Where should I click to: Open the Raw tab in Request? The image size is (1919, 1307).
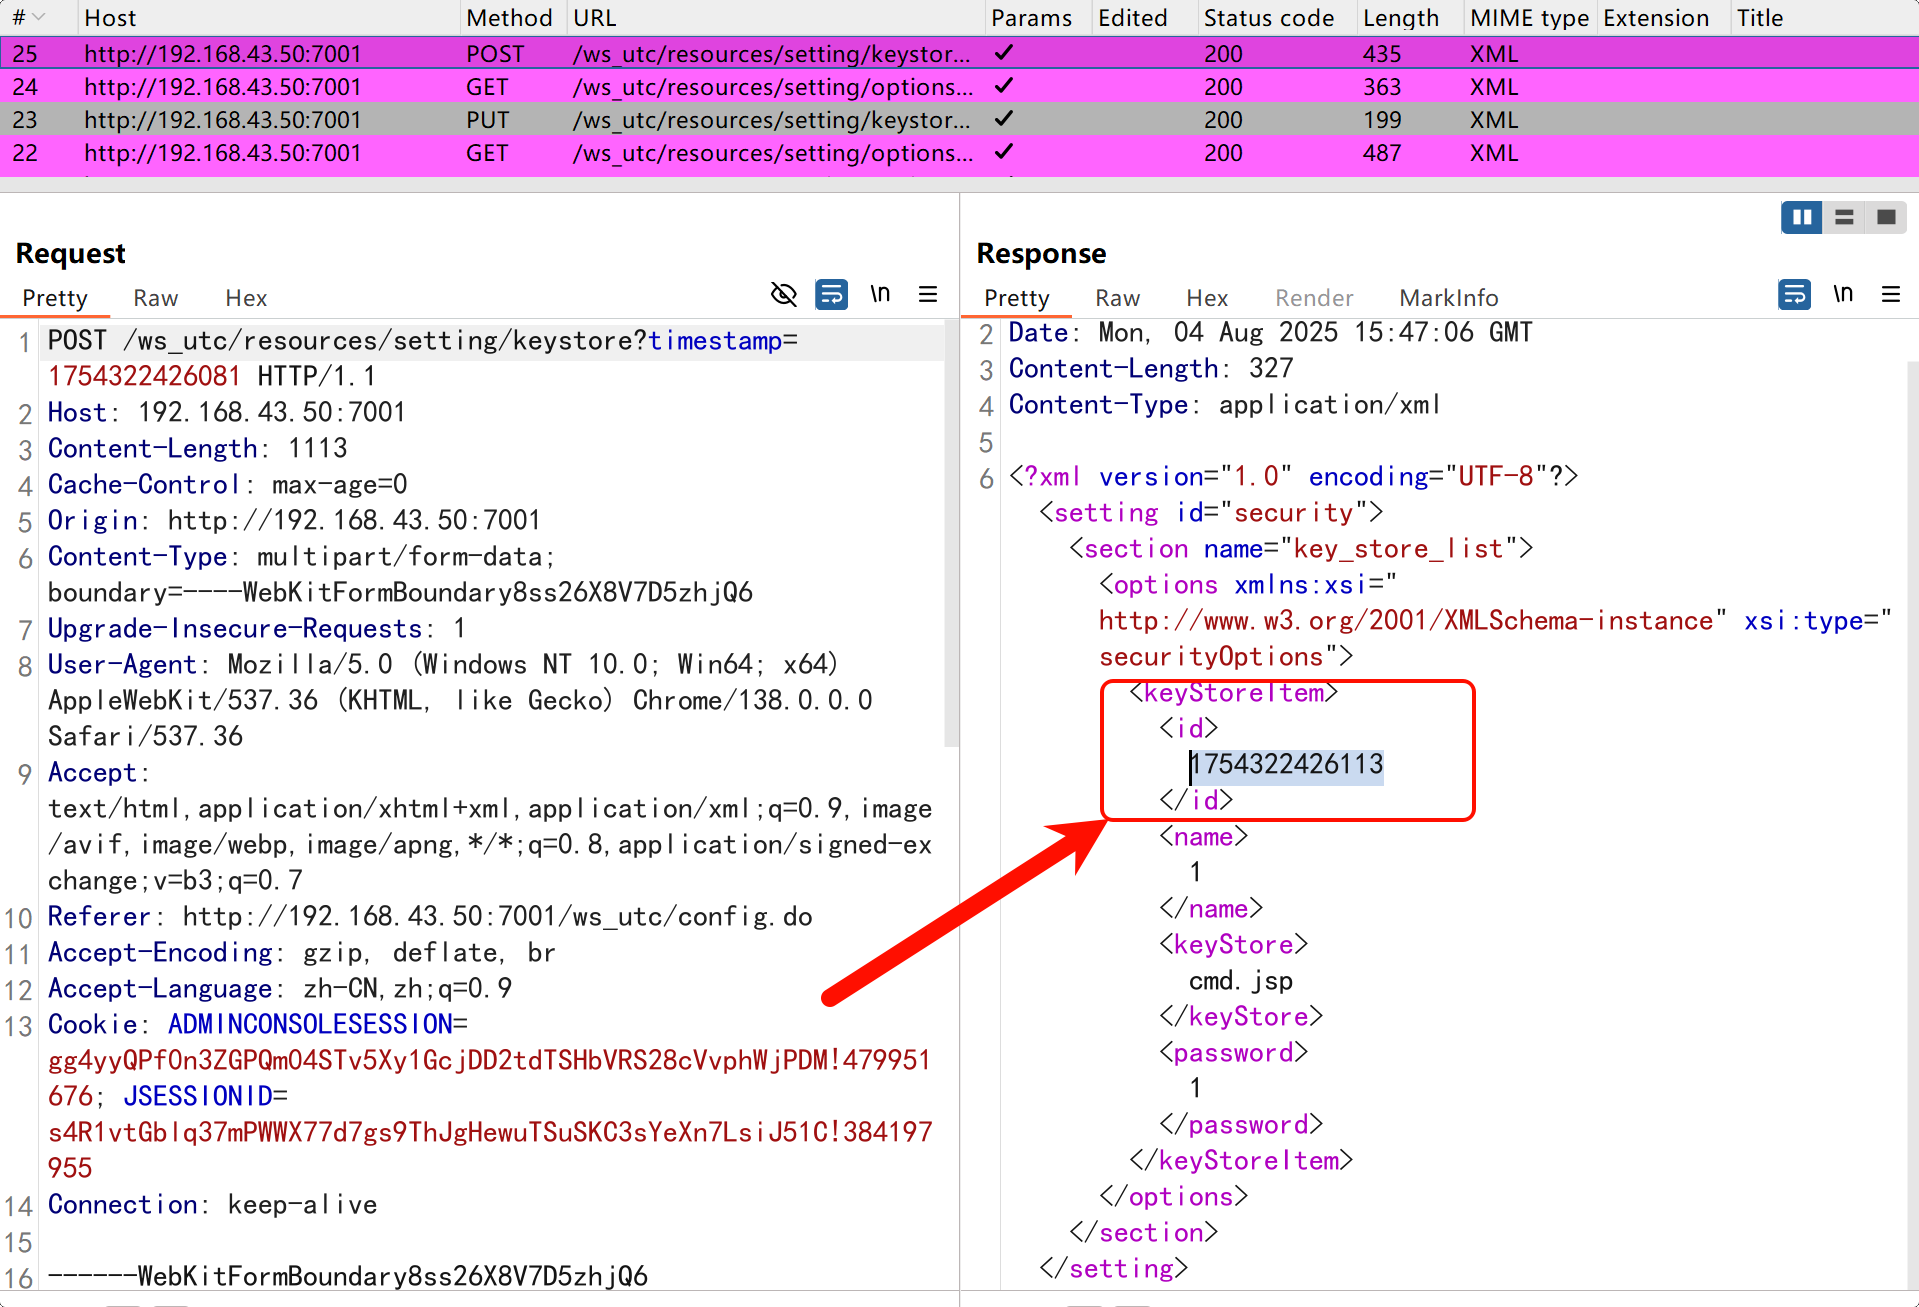pyautogui.click(x=155, y=298)
